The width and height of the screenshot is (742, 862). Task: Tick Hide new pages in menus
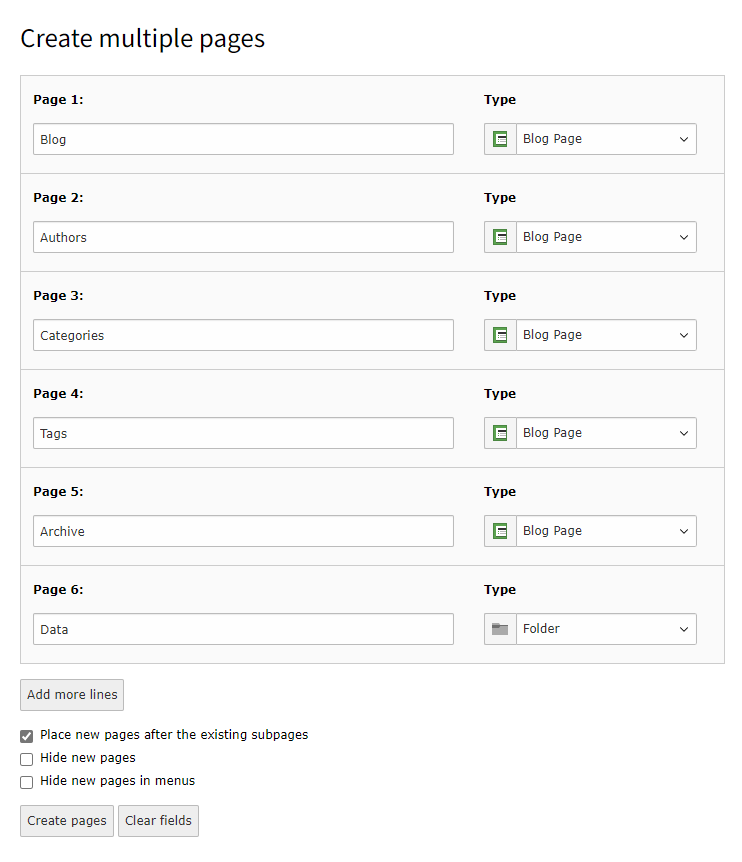[x=27, y=782]
